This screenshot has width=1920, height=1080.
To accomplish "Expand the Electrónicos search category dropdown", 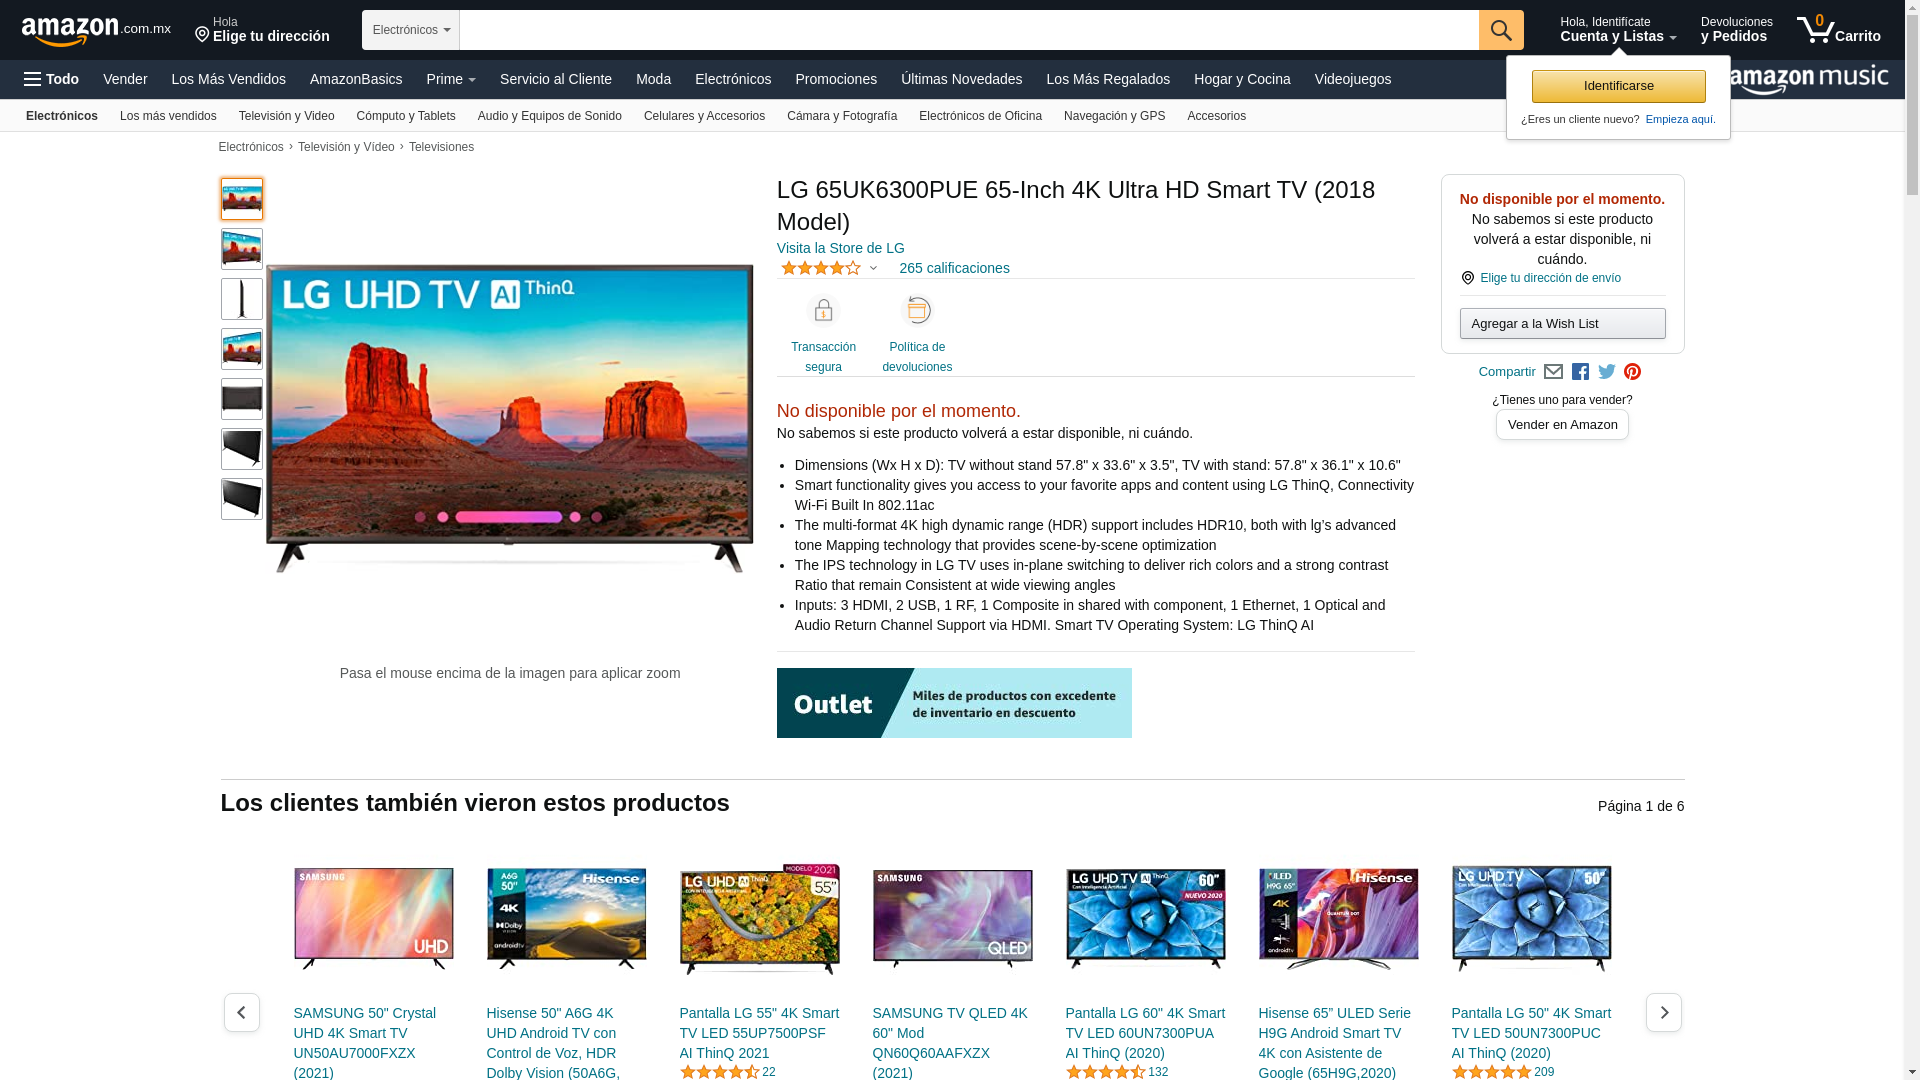I will 411,30.
